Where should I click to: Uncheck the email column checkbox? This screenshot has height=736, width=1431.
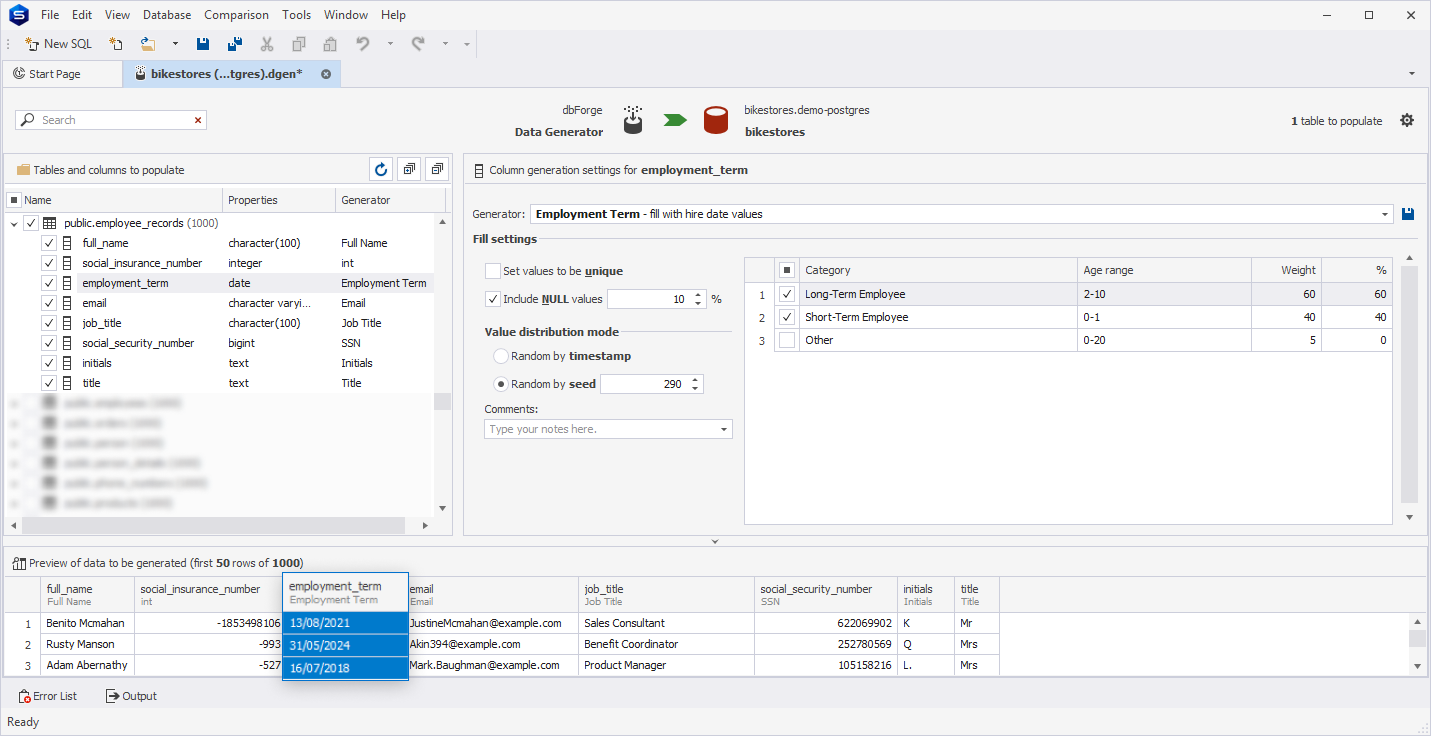(49, 303)
